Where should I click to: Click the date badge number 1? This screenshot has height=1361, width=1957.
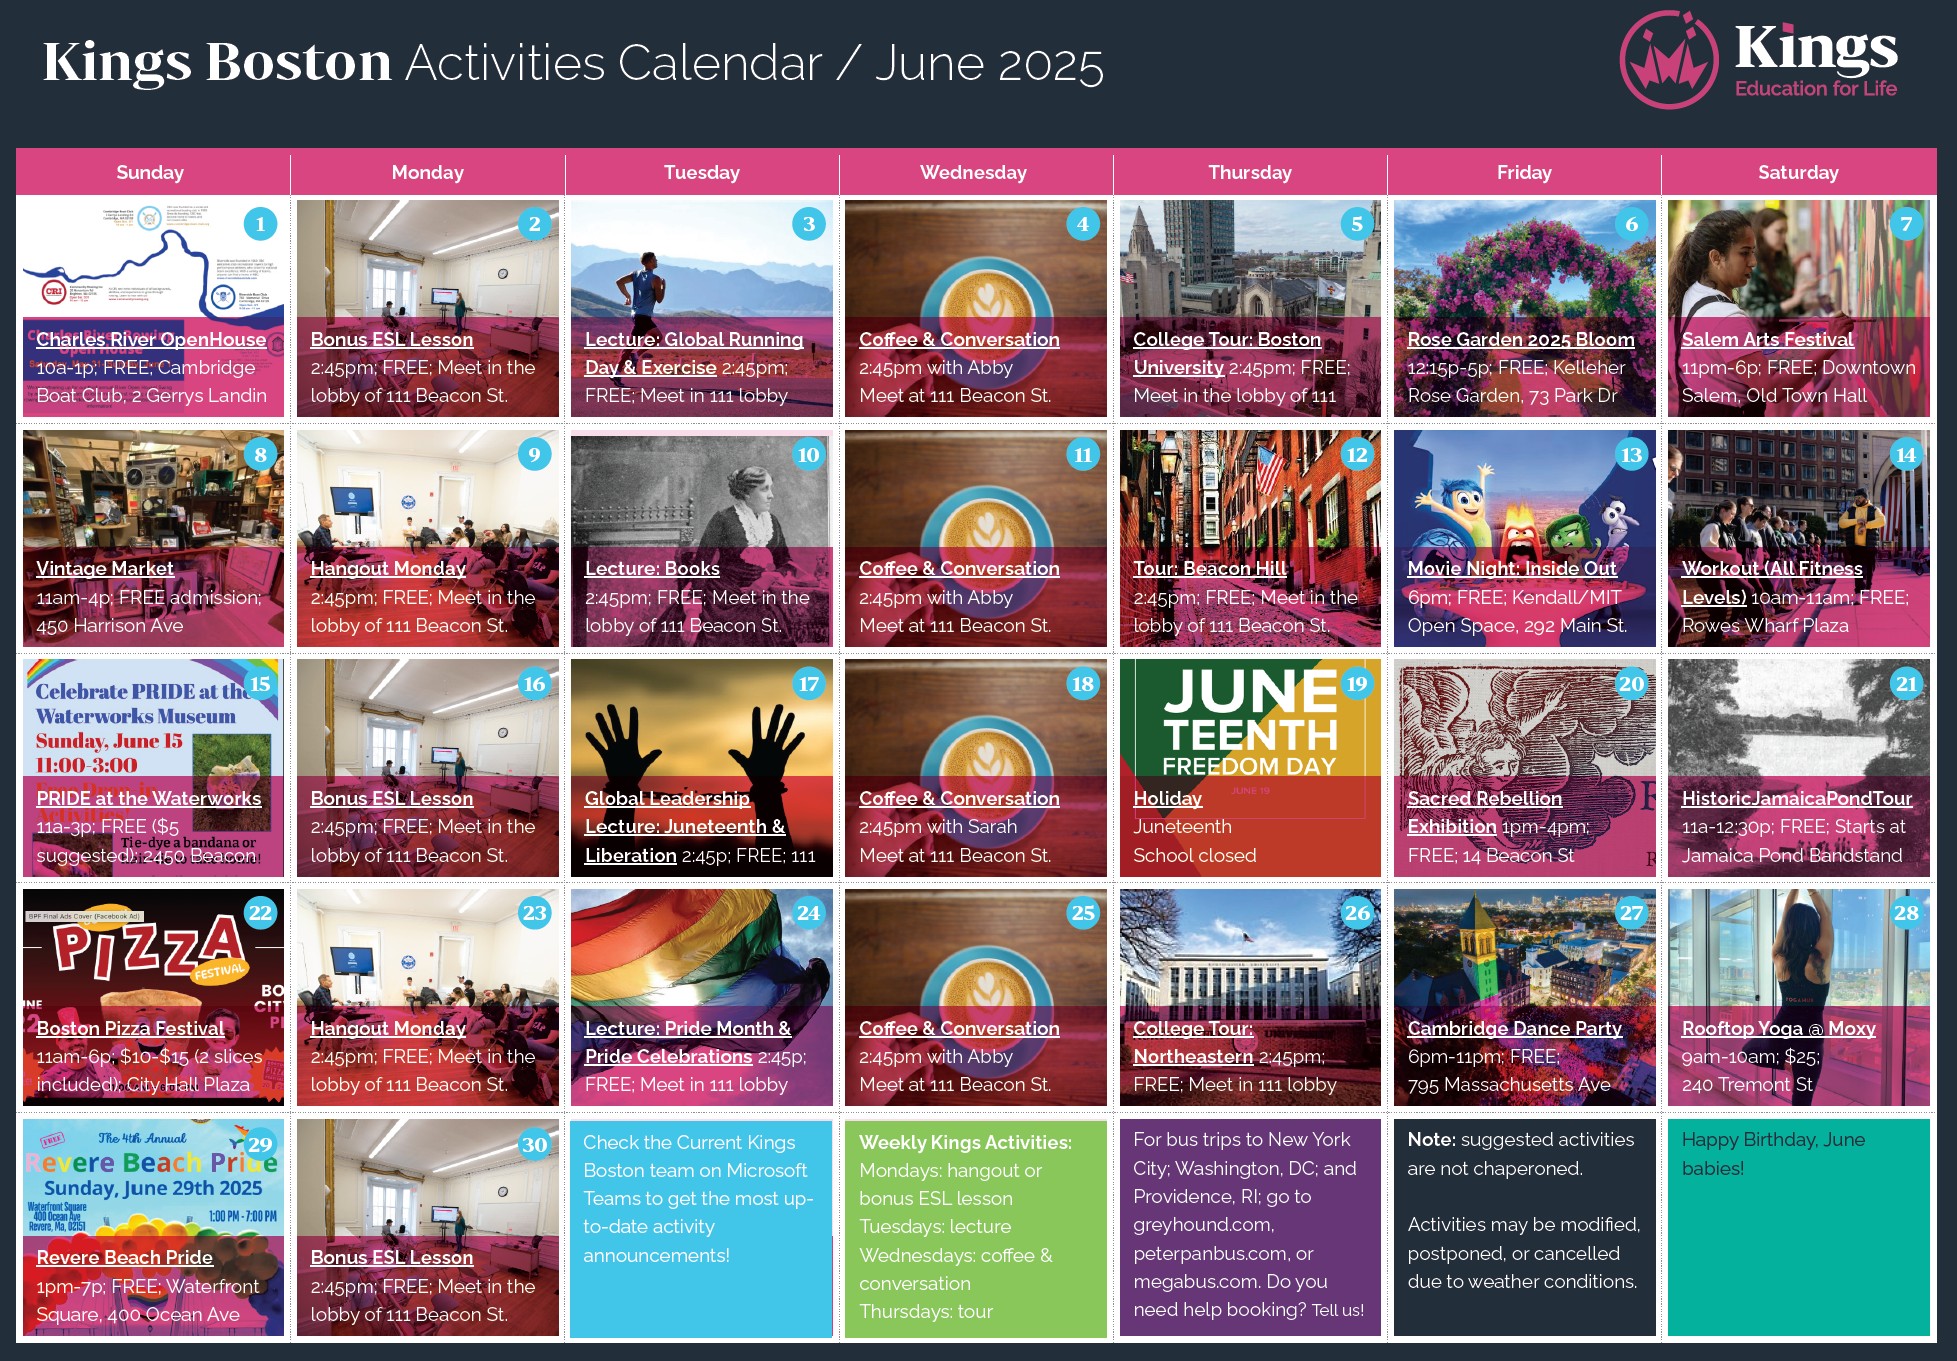(260, 224)
